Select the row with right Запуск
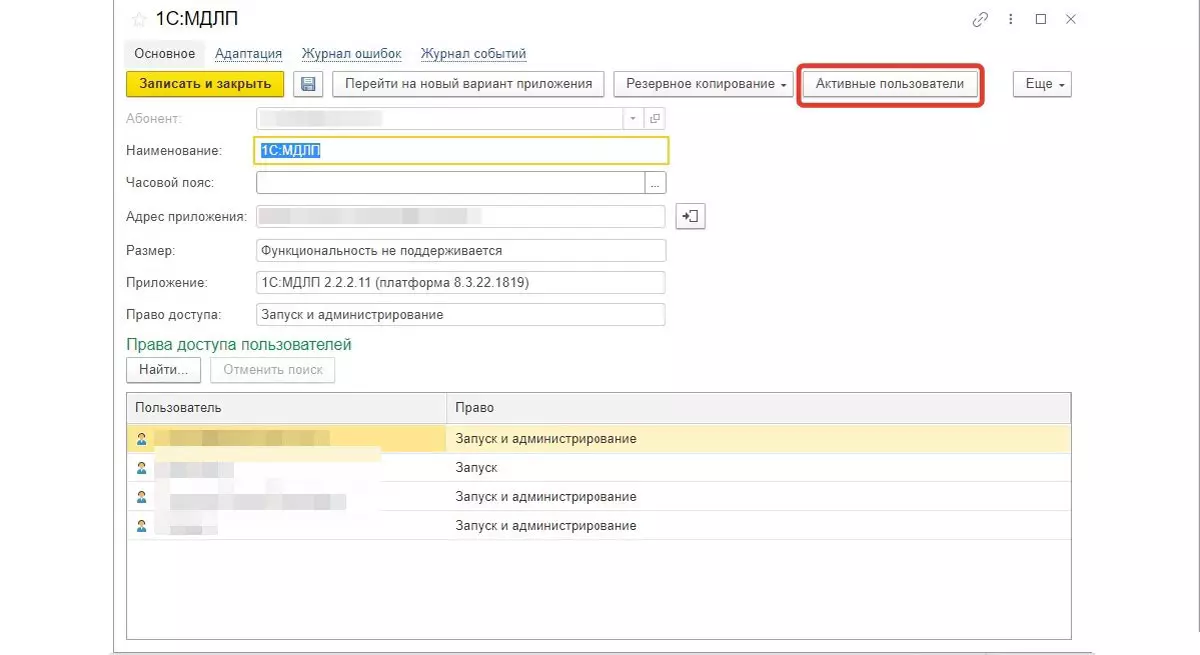The height and width of the screenshot is (655, 1200). [598, 468]
